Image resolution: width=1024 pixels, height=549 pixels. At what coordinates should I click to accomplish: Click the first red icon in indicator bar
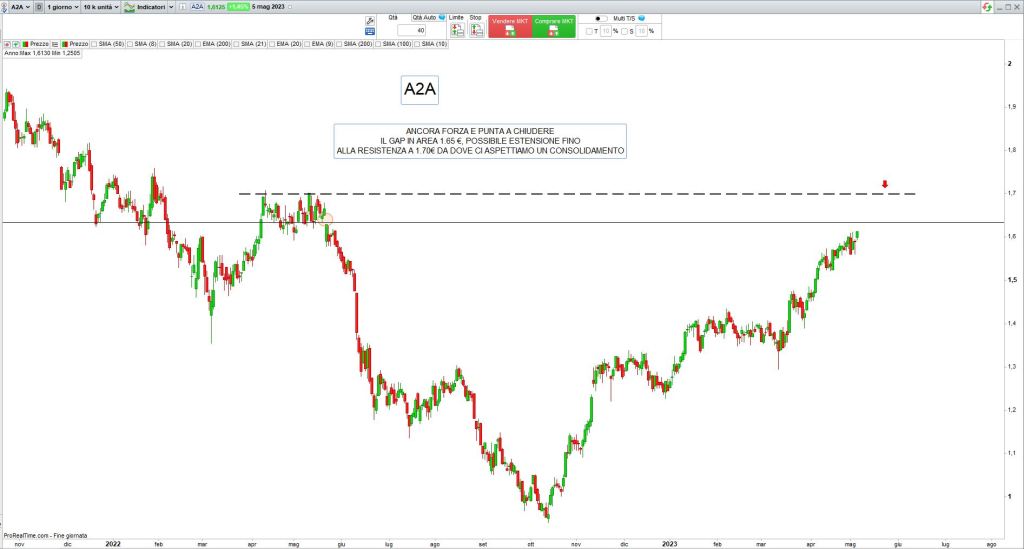pyautogui.click(x=7, y=44)
